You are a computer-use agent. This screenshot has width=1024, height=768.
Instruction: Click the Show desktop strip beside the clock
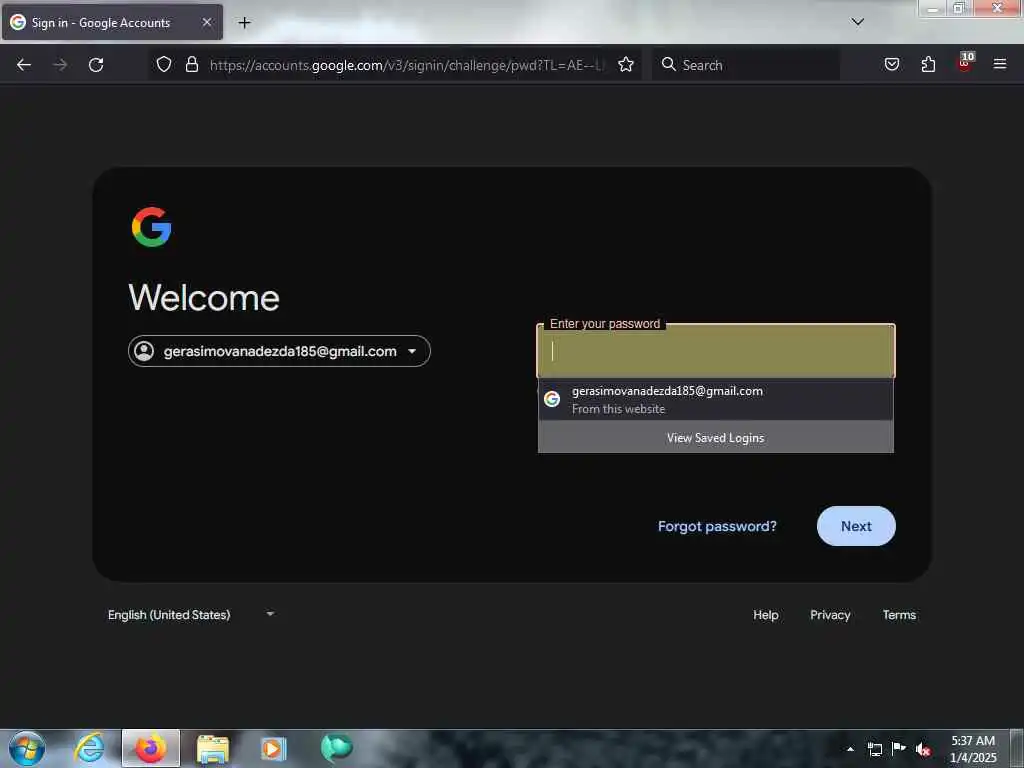coord(1017,748)
